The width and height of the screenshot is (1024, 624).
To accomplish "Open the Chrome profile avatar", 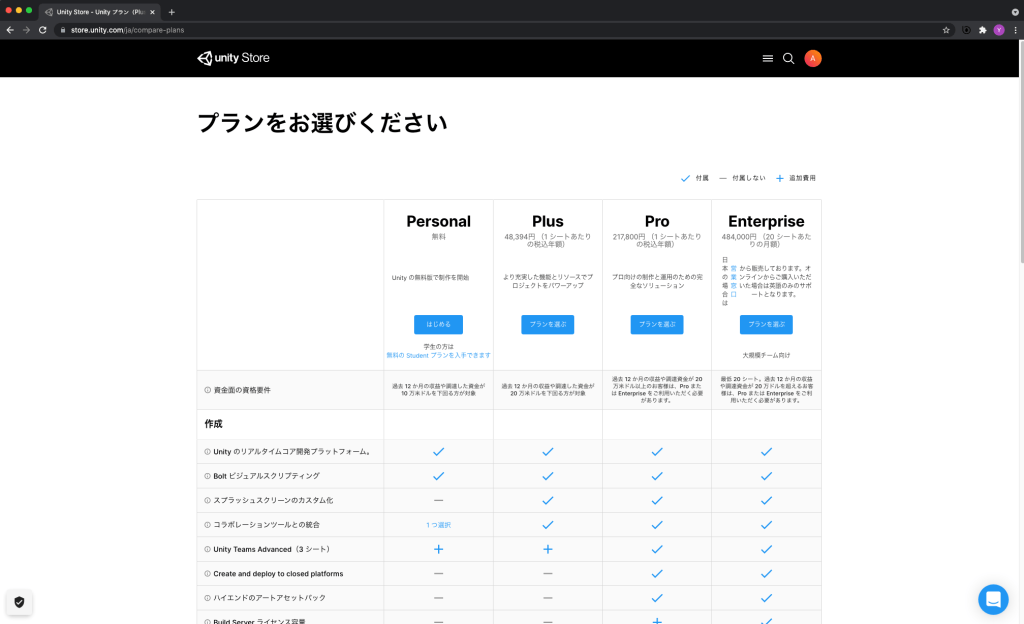I will (999, 30).
